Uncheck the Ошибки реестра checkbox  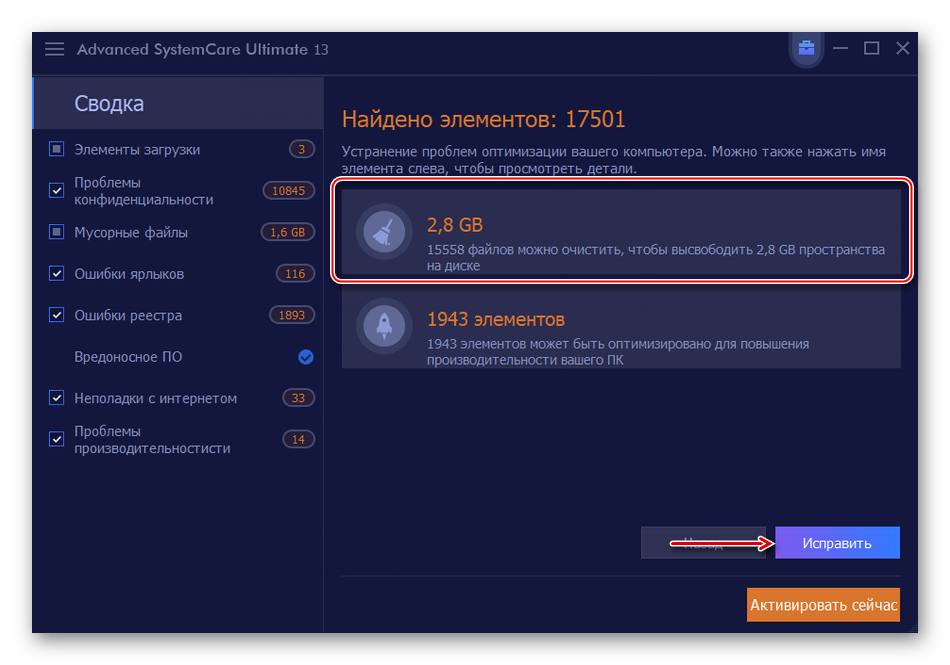[57, 315]
